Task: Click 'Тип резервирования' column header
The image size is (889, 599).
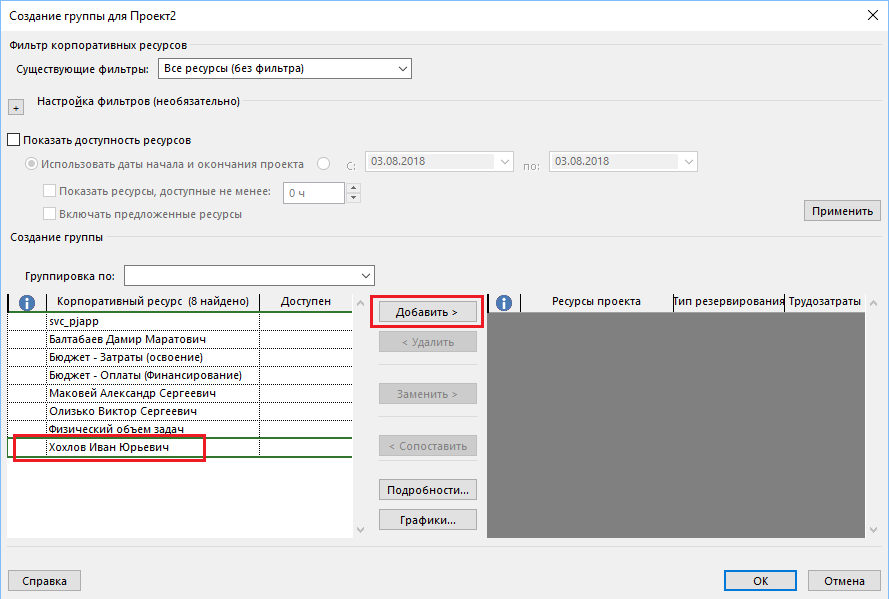Action: tap(729, 301)
